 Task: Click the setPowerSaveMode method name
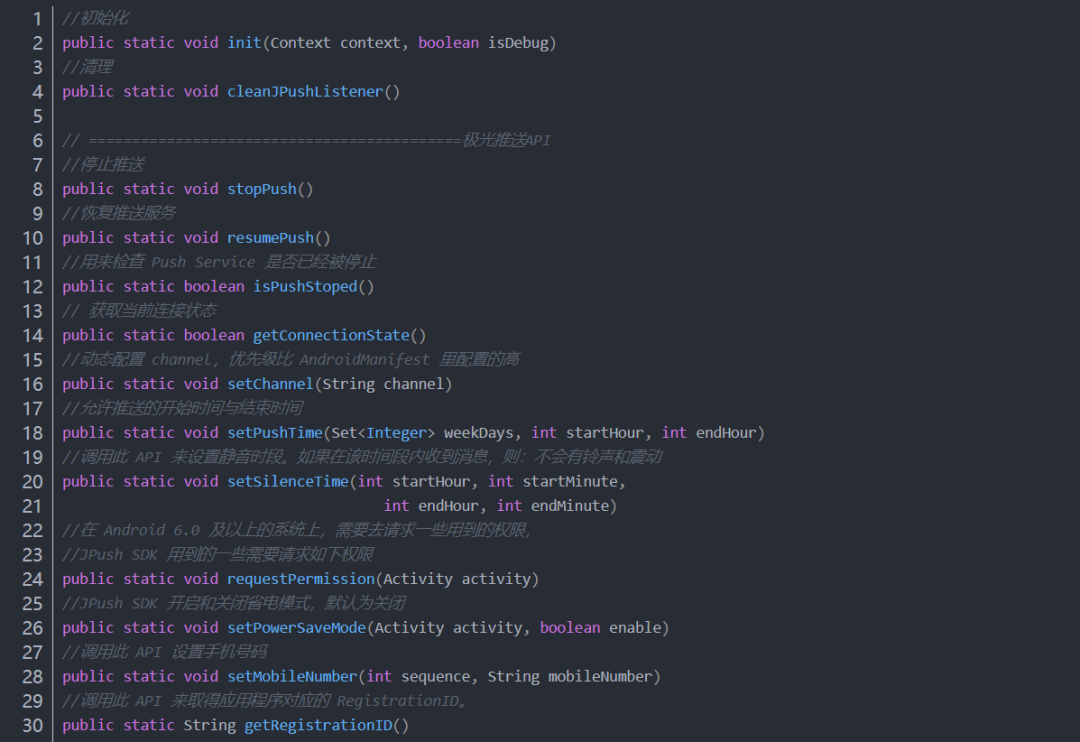pos(296,628)
